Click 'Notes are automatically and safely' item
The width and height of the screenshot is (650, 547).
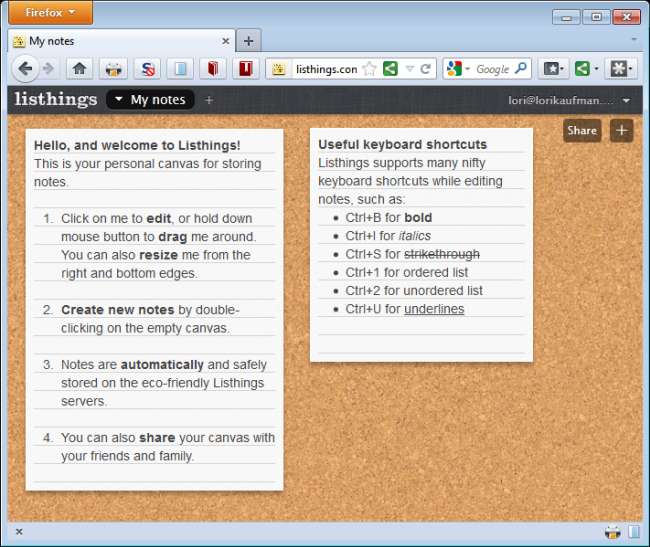[163, 365]
